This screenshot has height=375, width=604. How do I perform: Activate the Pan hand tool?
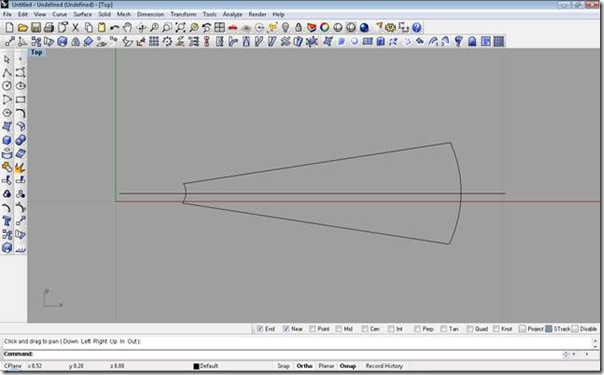[128, 27]
